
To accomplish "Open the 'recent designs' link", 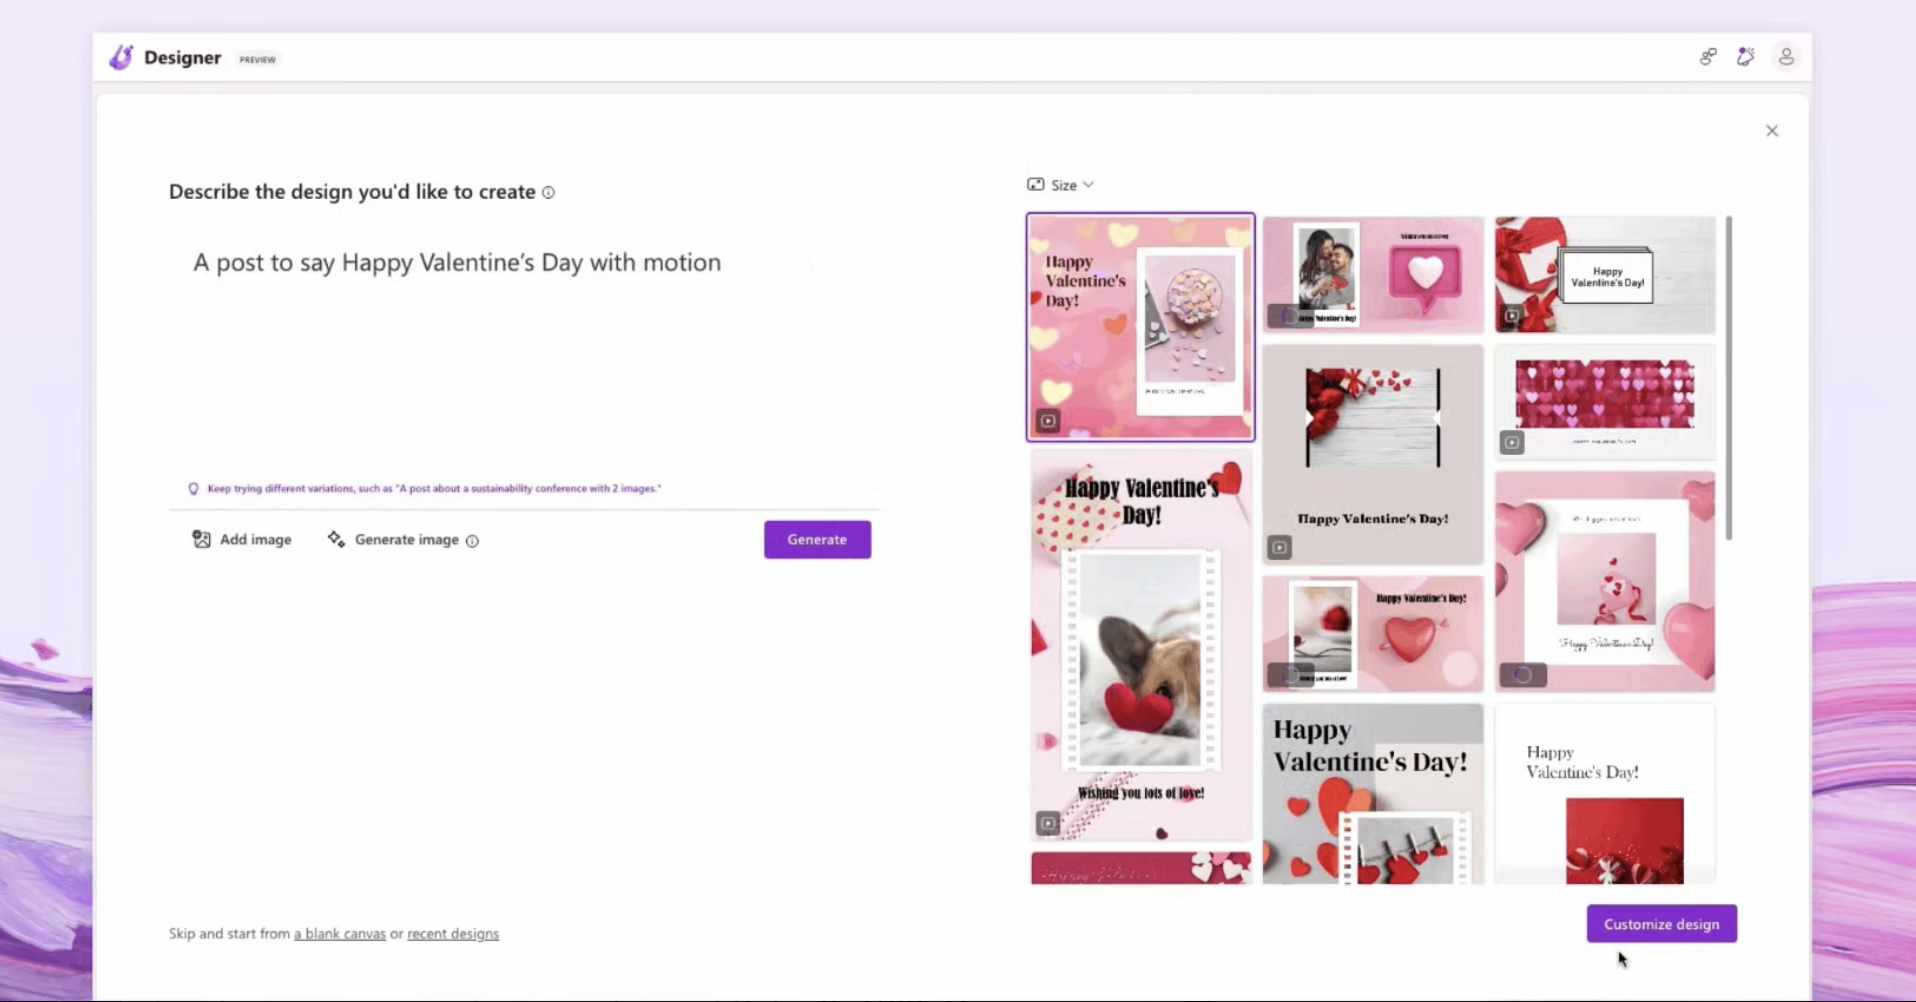I will point(453,933).
